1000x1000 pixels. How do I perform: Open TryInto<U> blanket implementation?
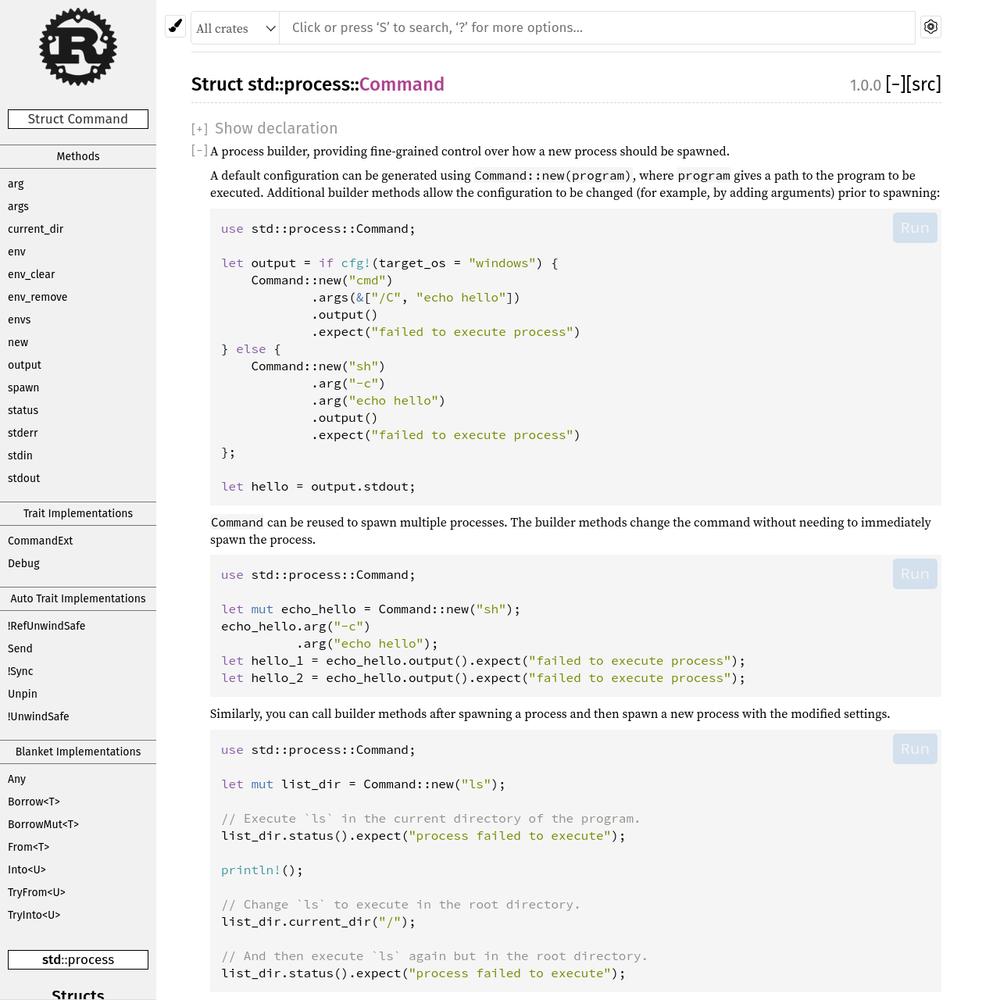point(34,915)
